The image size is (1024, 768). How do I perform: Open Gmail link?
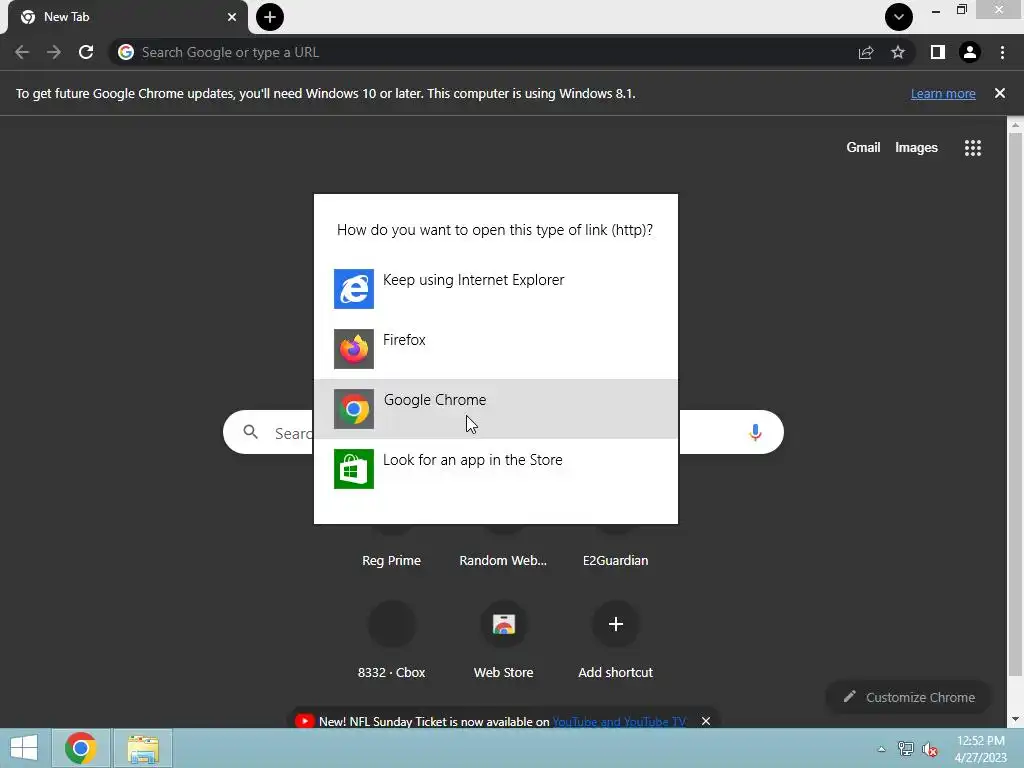click(863, 148)
